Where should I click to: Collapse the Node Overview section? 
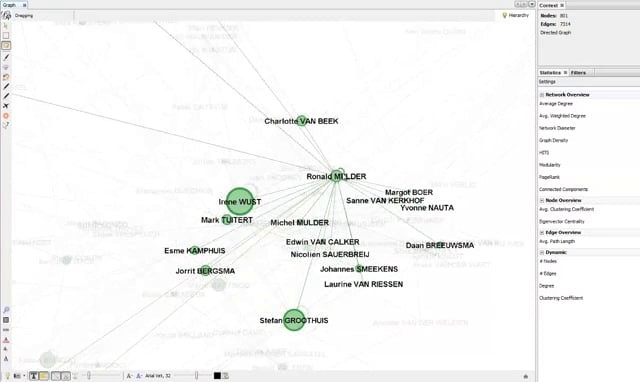pyautogui.click(x=542, y=200)
